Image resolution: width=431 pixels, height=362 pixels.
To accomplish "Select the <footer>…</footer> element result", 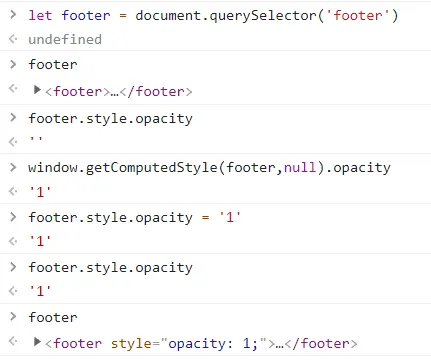I will click(118, 92).
